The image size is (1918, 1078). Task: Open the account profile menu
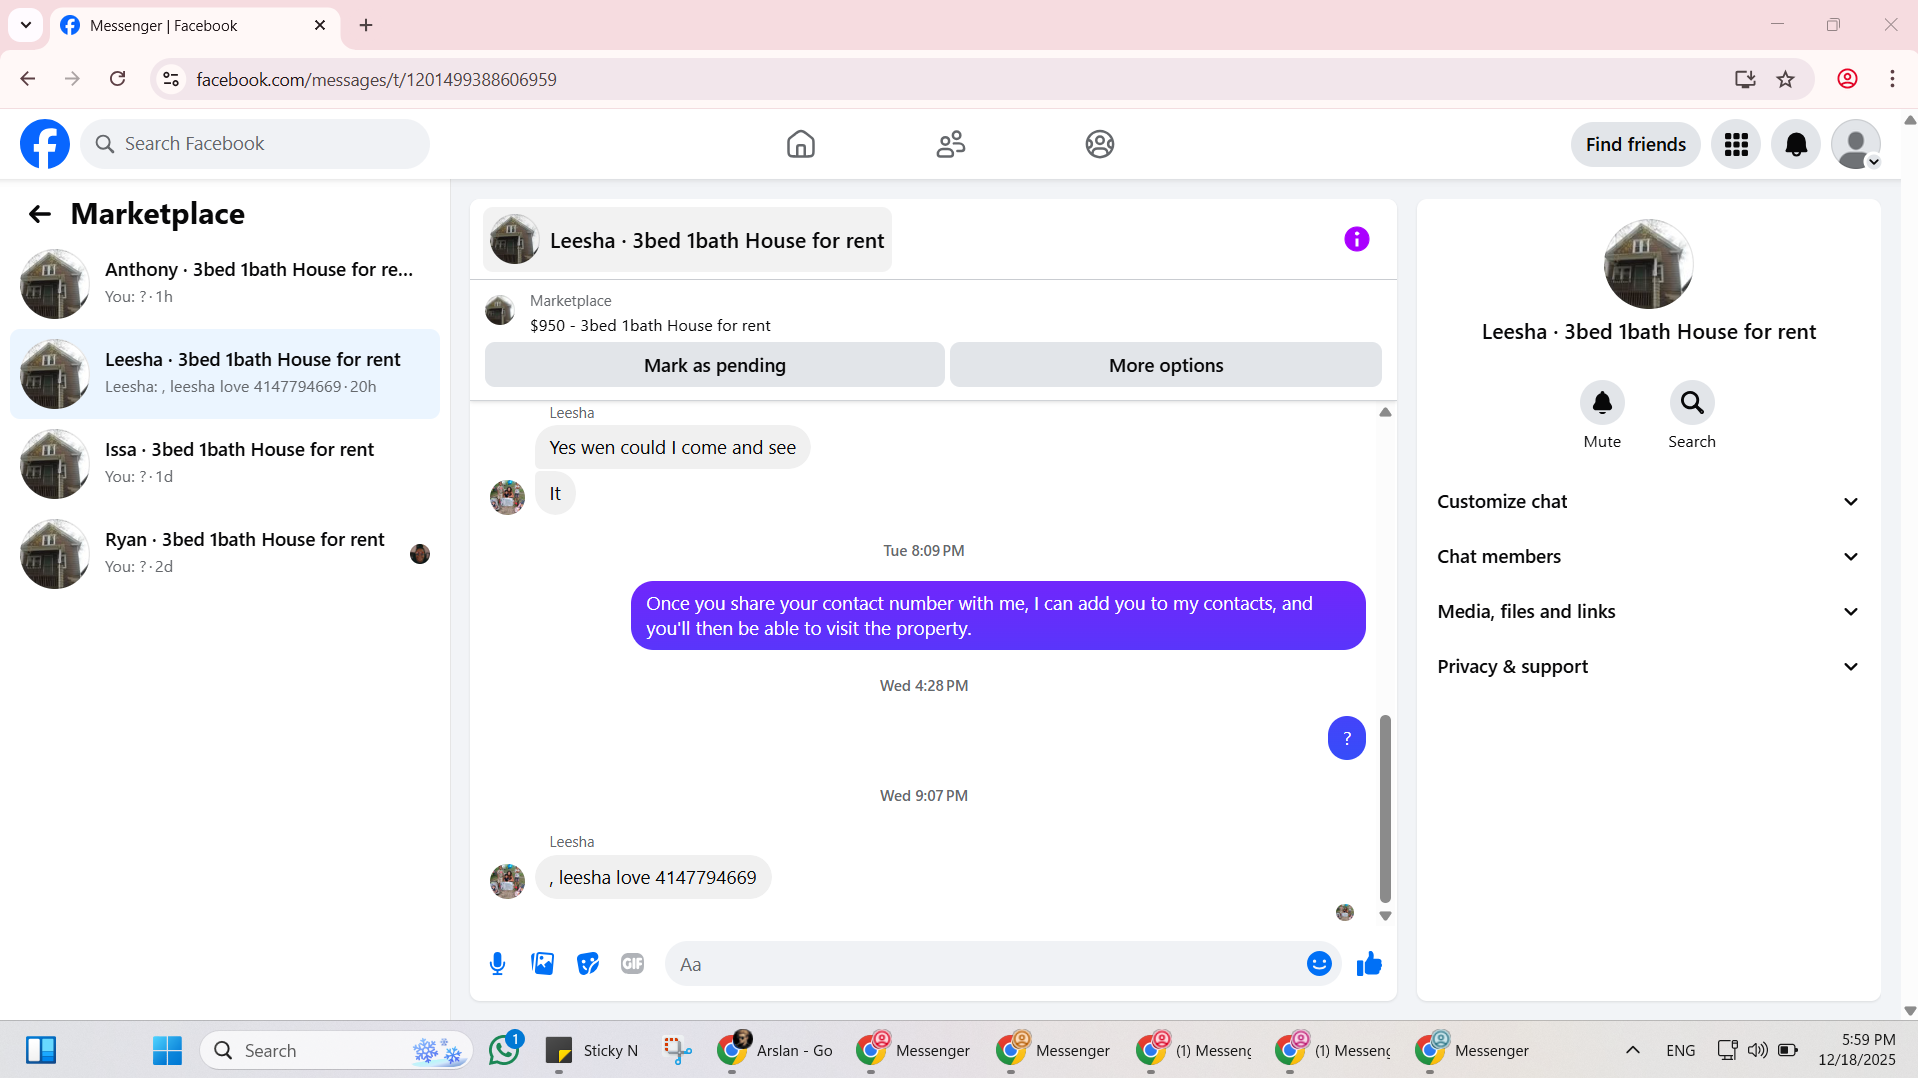(1856, 145)
